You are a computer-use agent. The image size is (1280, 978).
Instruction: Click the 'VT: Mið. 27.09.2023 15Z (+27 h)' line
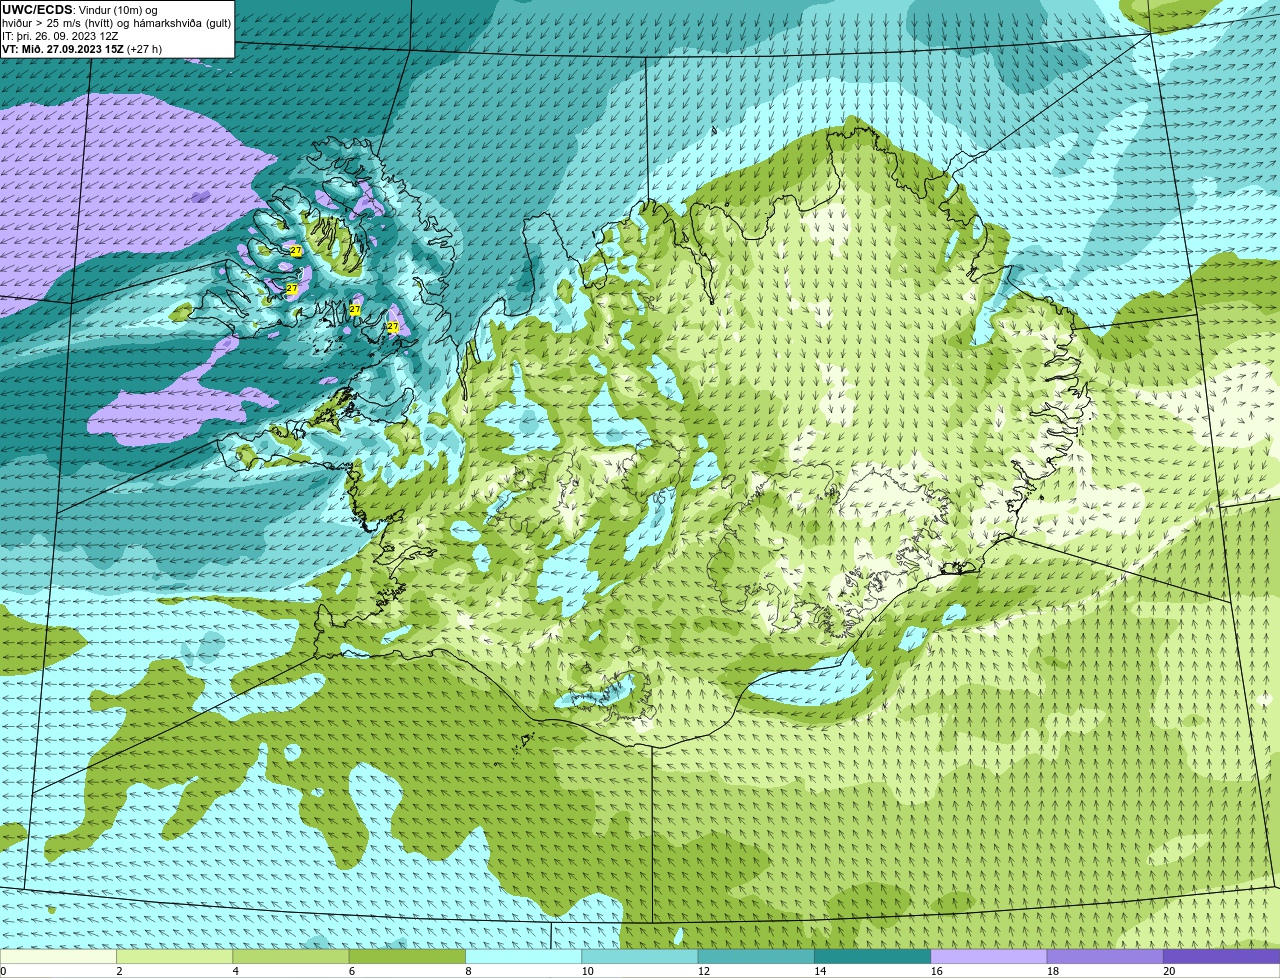point(82,49)
